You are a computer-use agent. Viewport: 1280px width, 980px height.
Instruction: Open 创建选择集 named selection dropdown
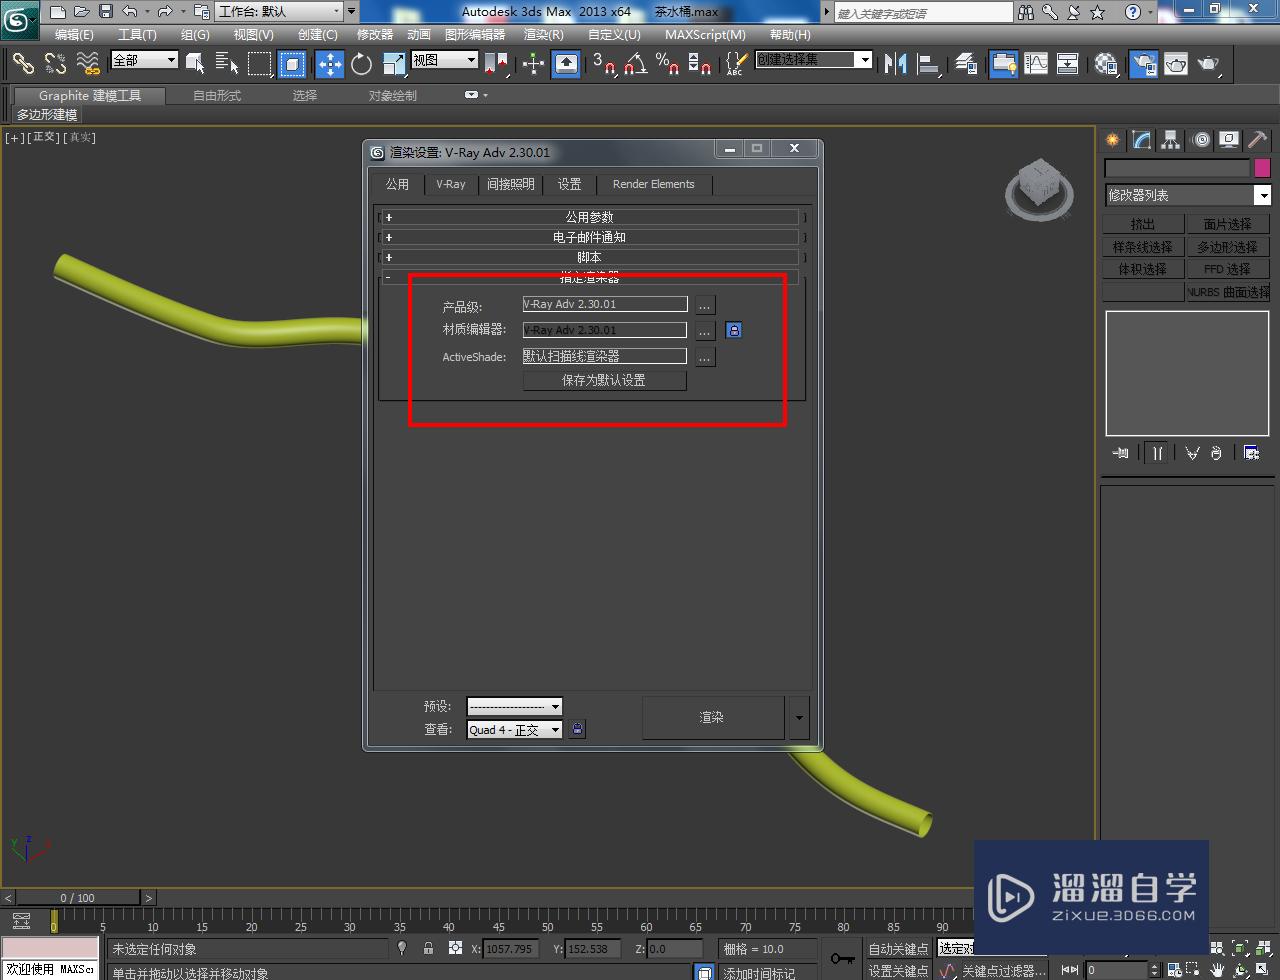pos(814,60)
